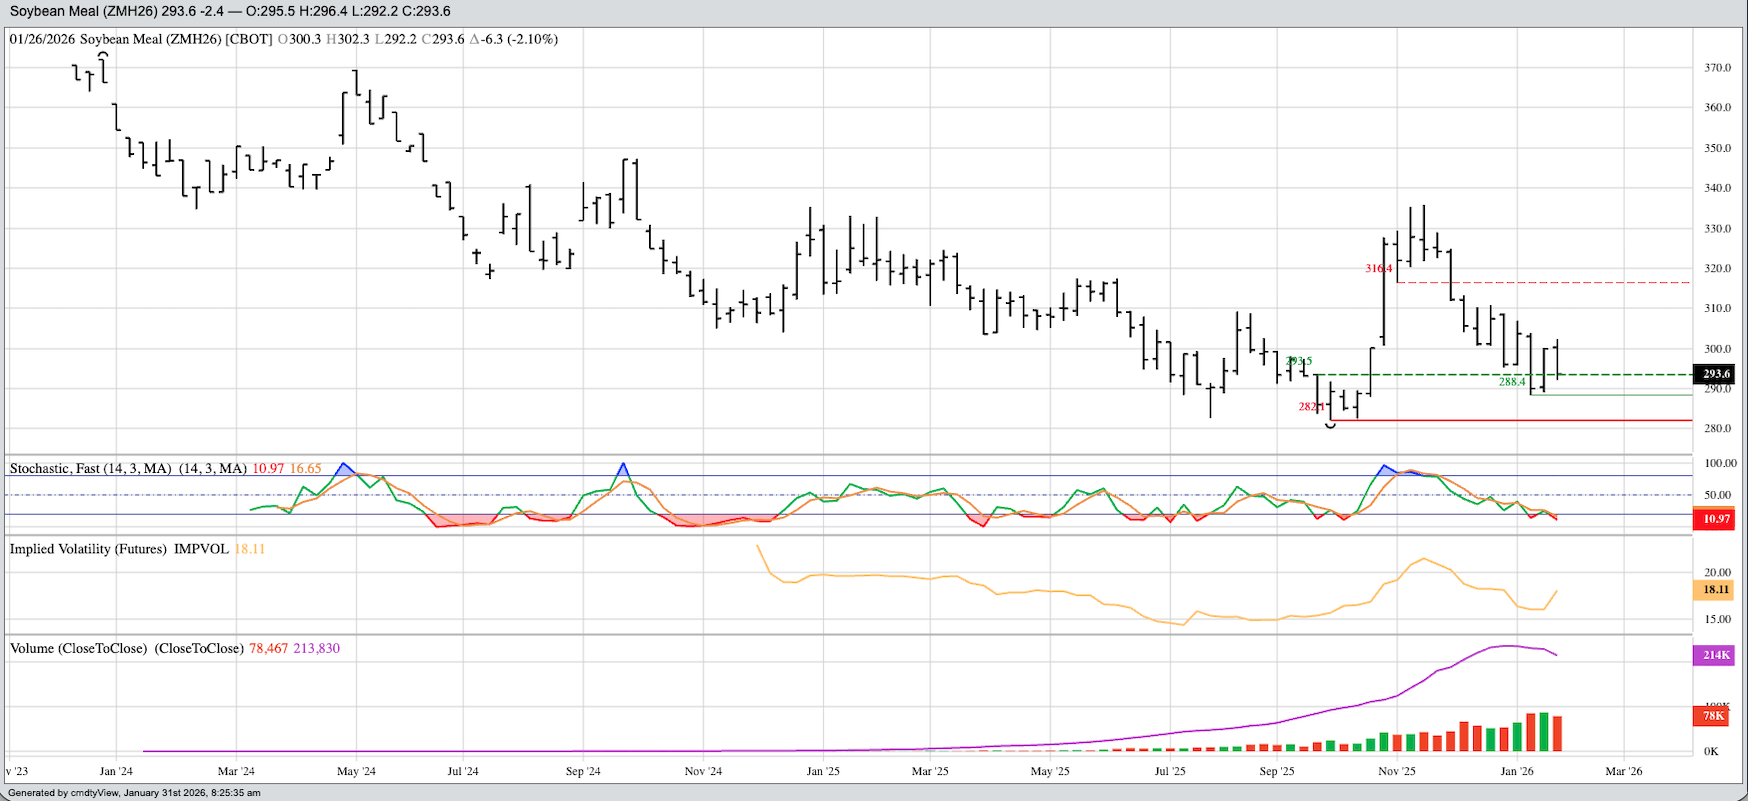Image resolution: width=1748 pixels, height=801 pixels.
Task: Click the Volume (CloseToClose) panel title
Action: click(x=126, y=648)
